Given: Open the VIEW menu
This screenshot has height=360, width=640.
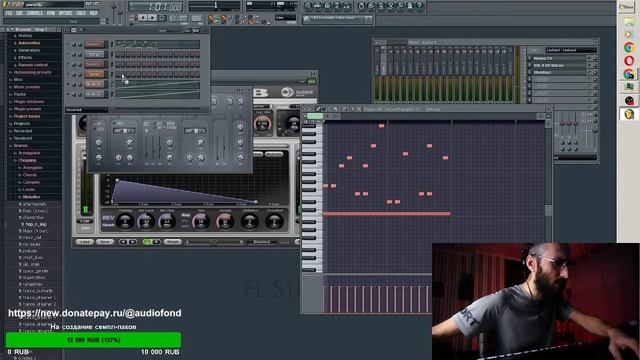Looking at the screenshot, I should (x=51, y=13).
